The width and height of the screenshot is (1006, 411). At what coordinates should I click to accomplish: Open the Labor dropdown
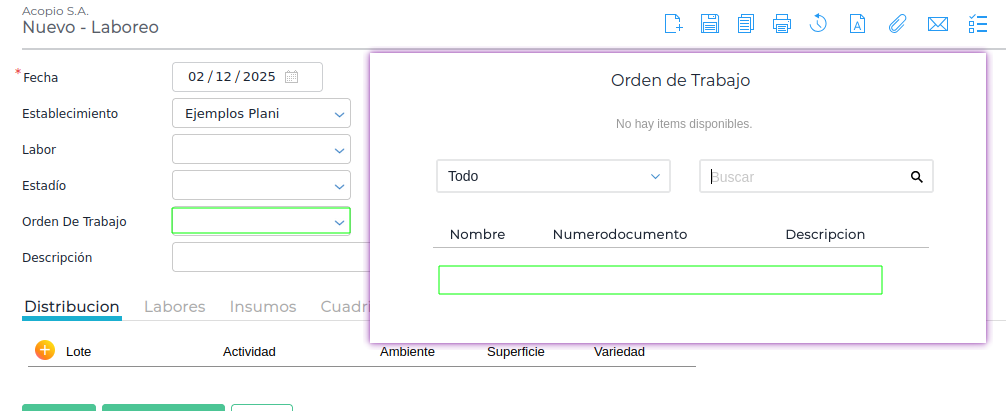(x=339, y=150)
